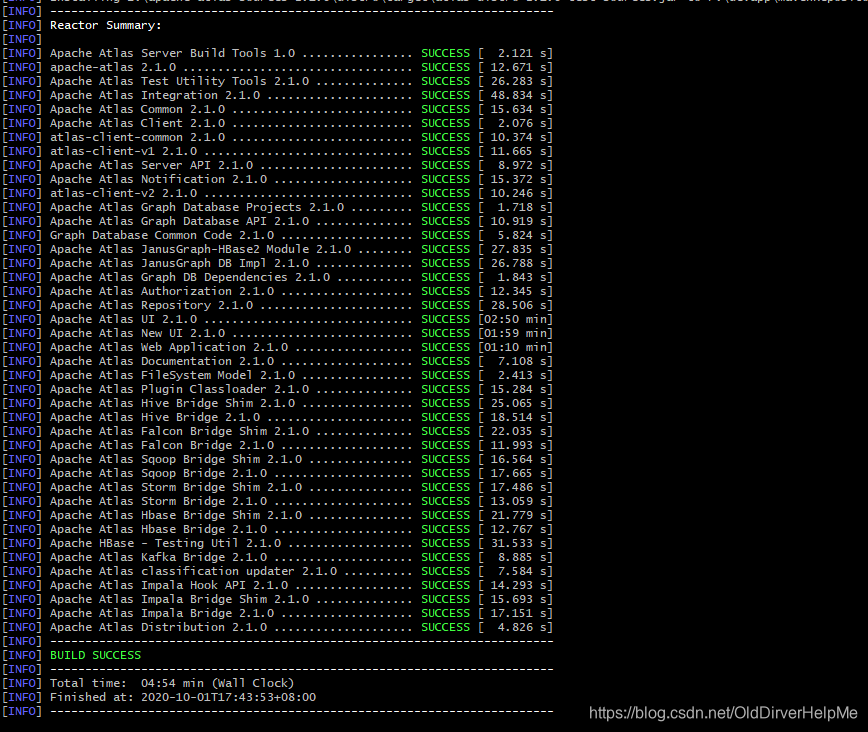Click the '01:59 min' duration value
The image size is (868, 732).
515,333
